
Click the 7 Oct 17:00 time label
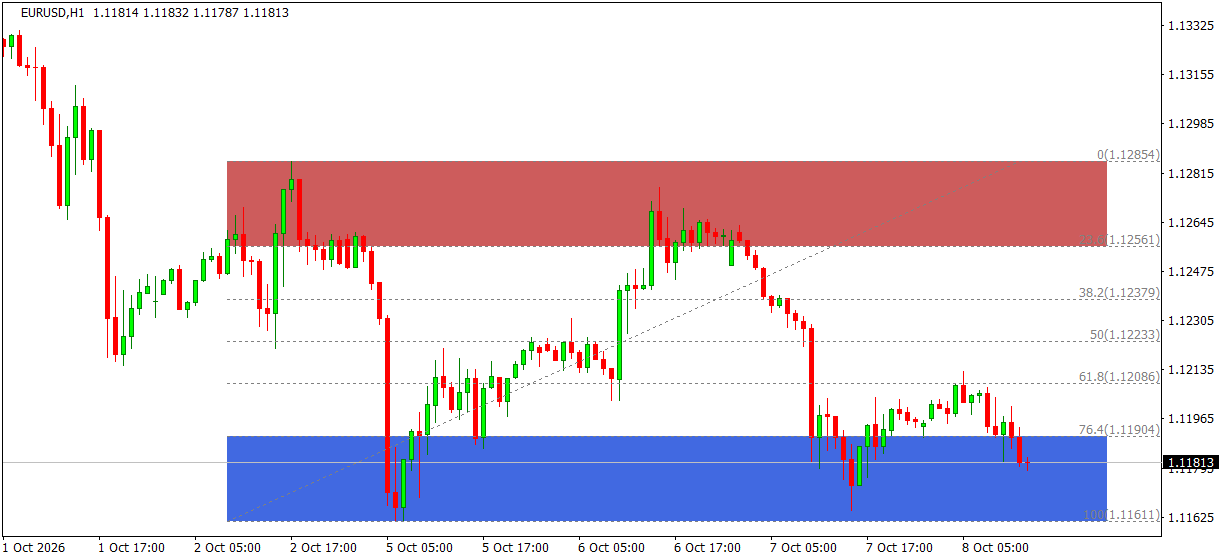[x=900, y=548]
